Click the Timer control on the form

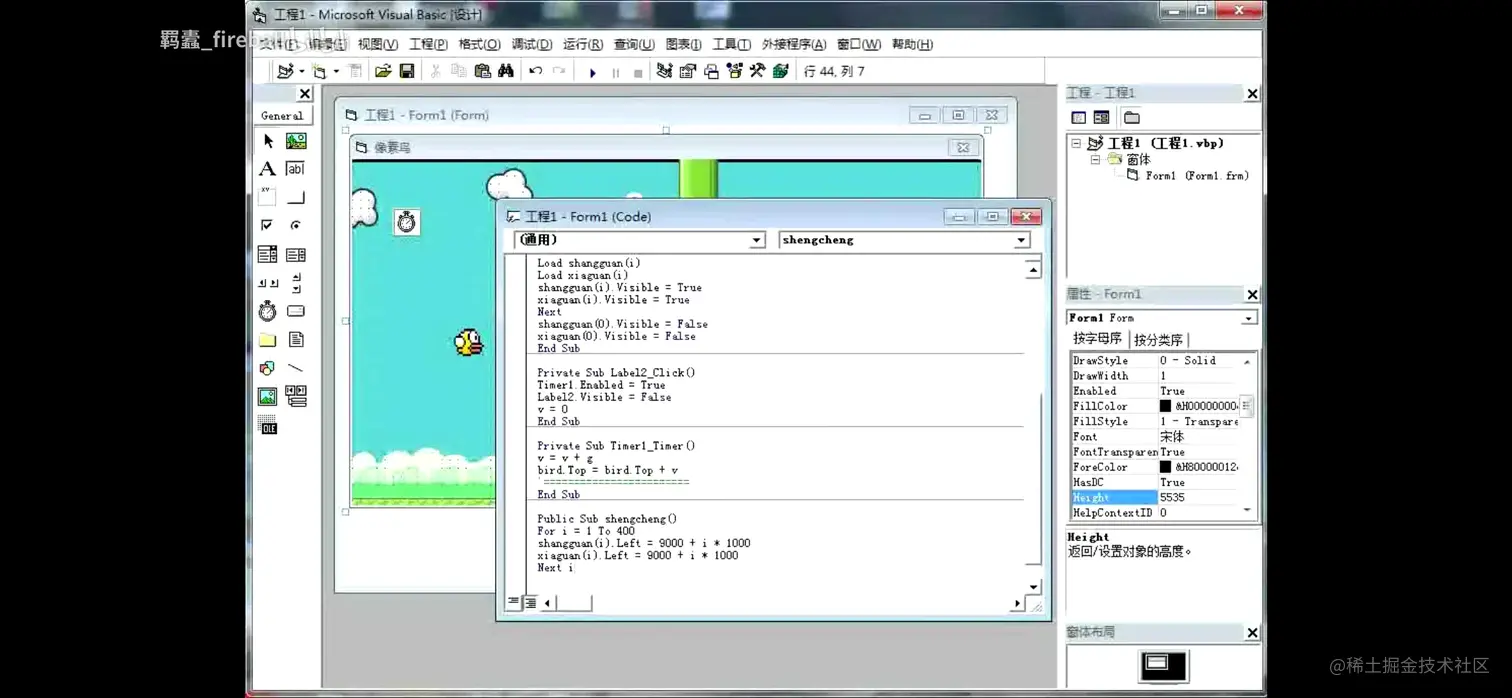(x=406, y=222)
